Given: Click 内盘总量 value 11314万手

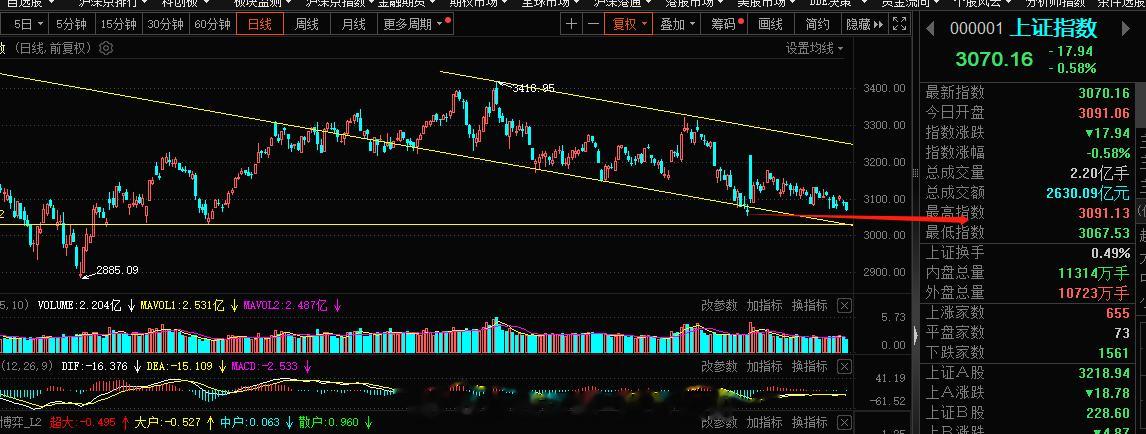Looking at the screenshot, I should click(1093, 273).
